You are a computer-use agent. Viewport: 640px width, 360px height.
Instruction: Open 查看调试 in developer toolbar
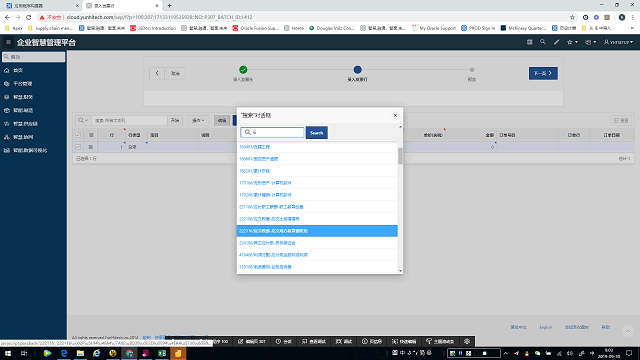[x=314, y=342]
